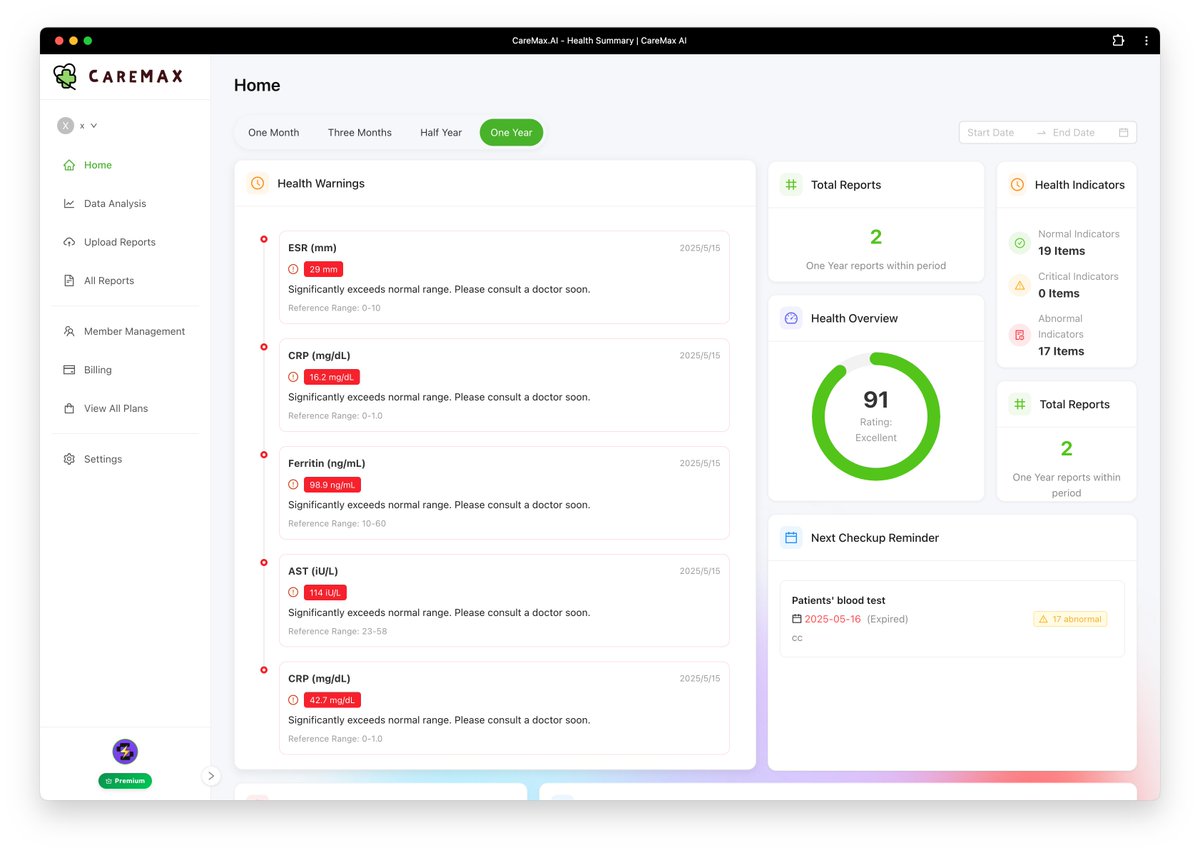The image size is (1200, 853).
Task: Click the red Abnormal Indicators icon
Action: (1019, 335)
